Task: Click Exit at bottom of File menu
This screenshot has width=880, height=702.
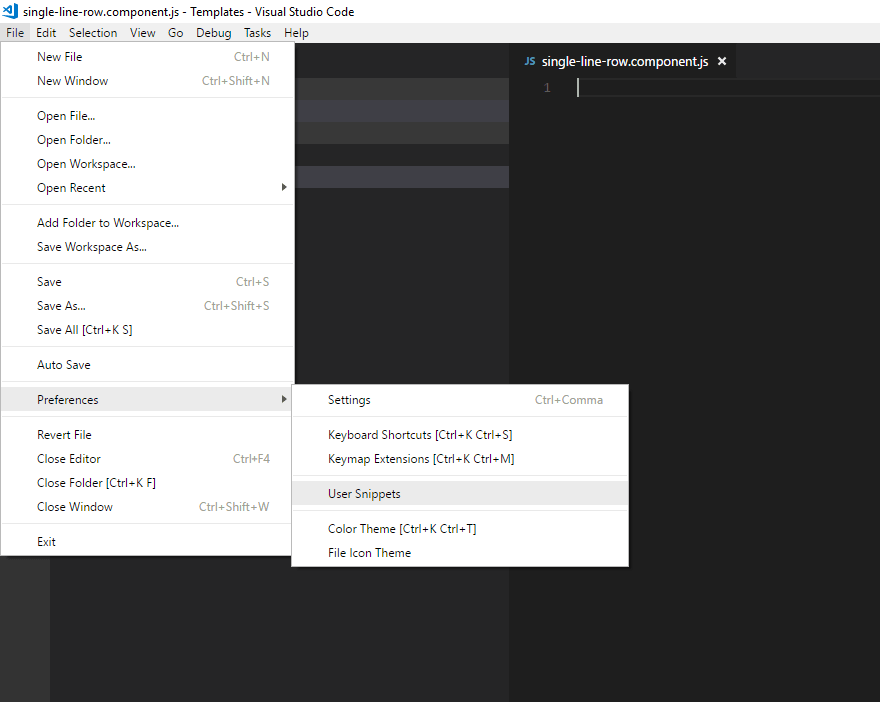Action: (47, 542)
